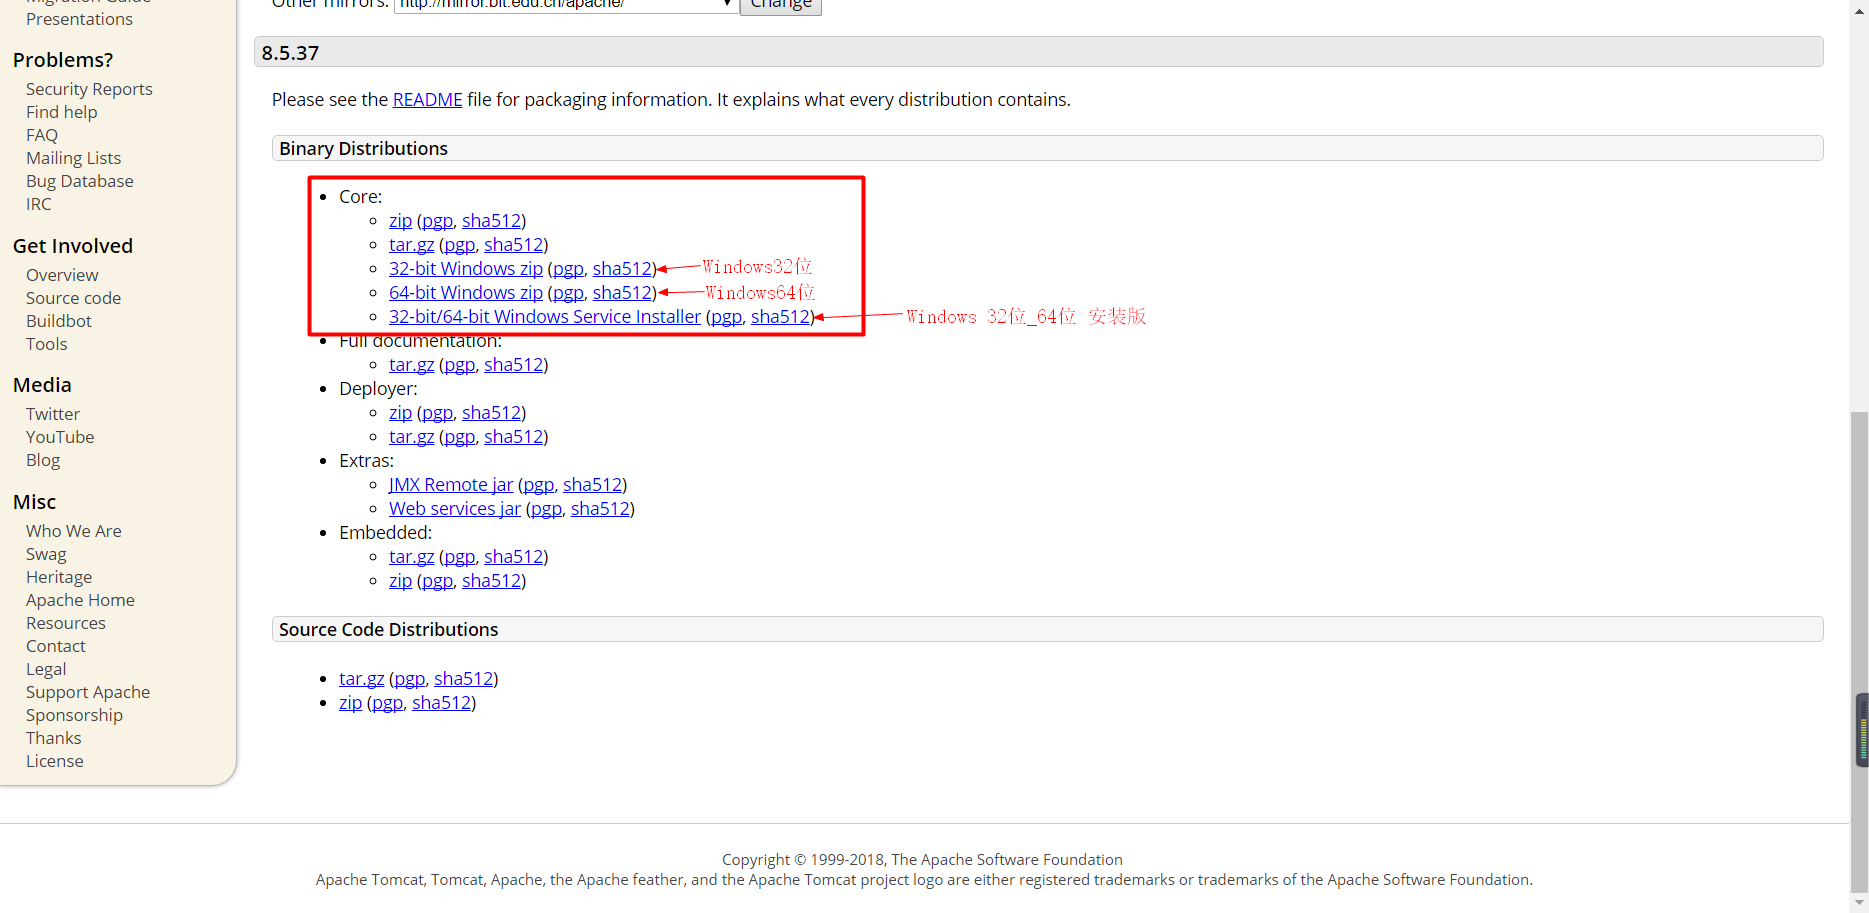The height and width of the screenshot is (913, 1869).
Task: Open License sidebar link
Action: click(x=55, y=761)
